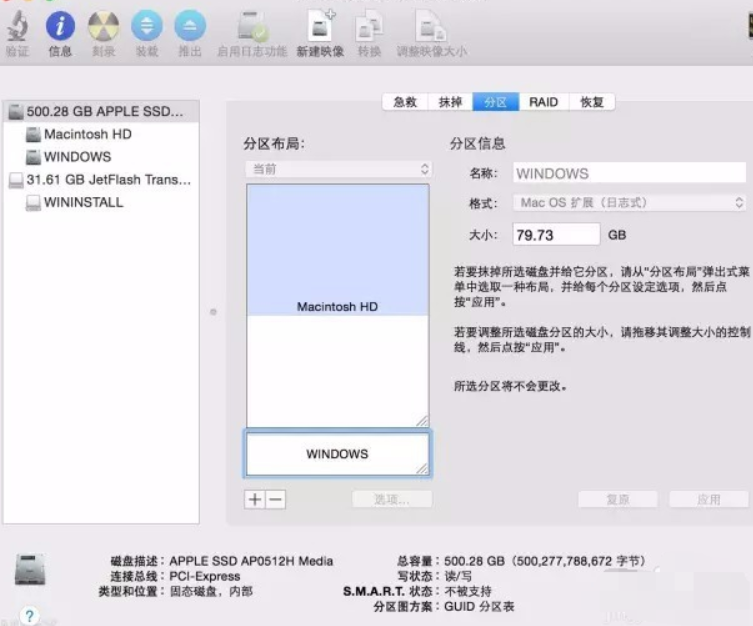This screenshot has height=626, width=753.
Task: Click the Mount toolbar icon
Action: 146,25
